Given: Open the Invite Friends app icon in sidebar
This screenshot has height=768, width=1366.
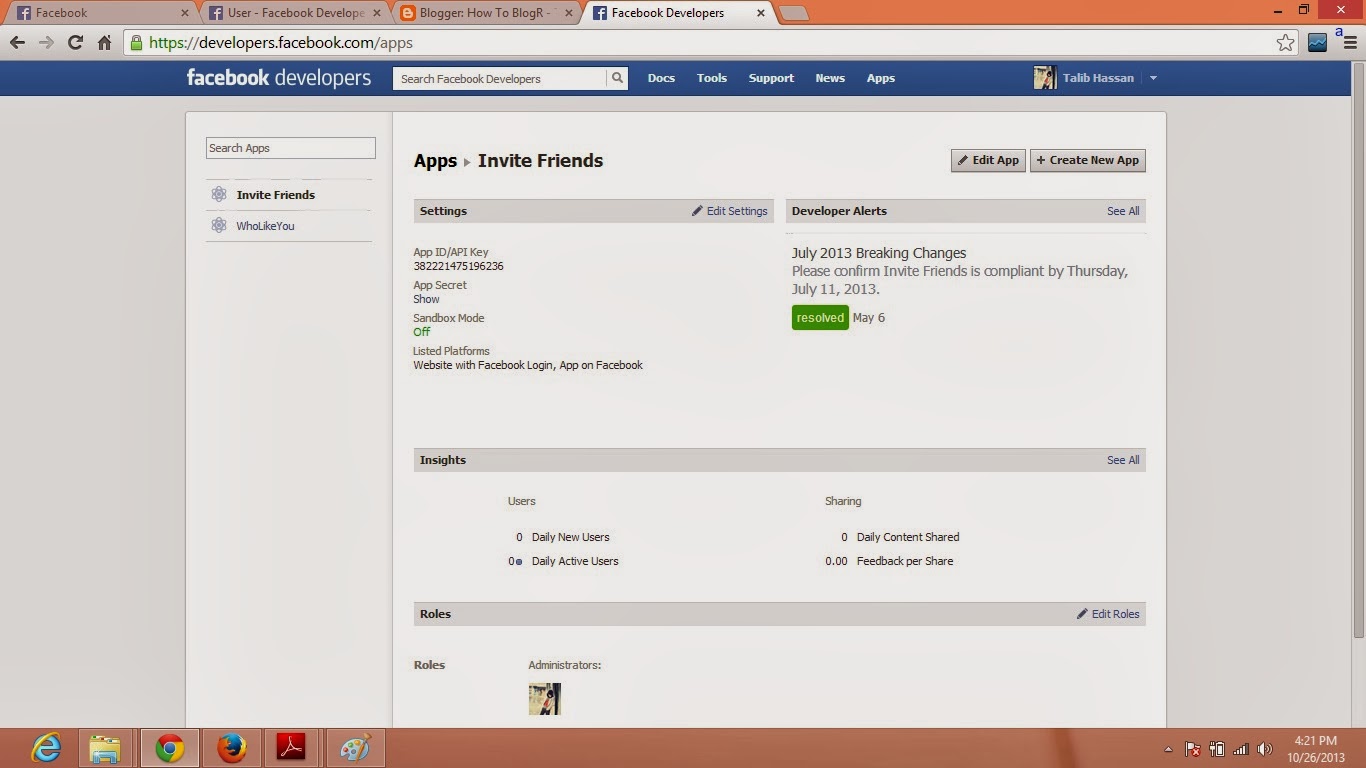Looking at the screenshot, I should point(219,194).
